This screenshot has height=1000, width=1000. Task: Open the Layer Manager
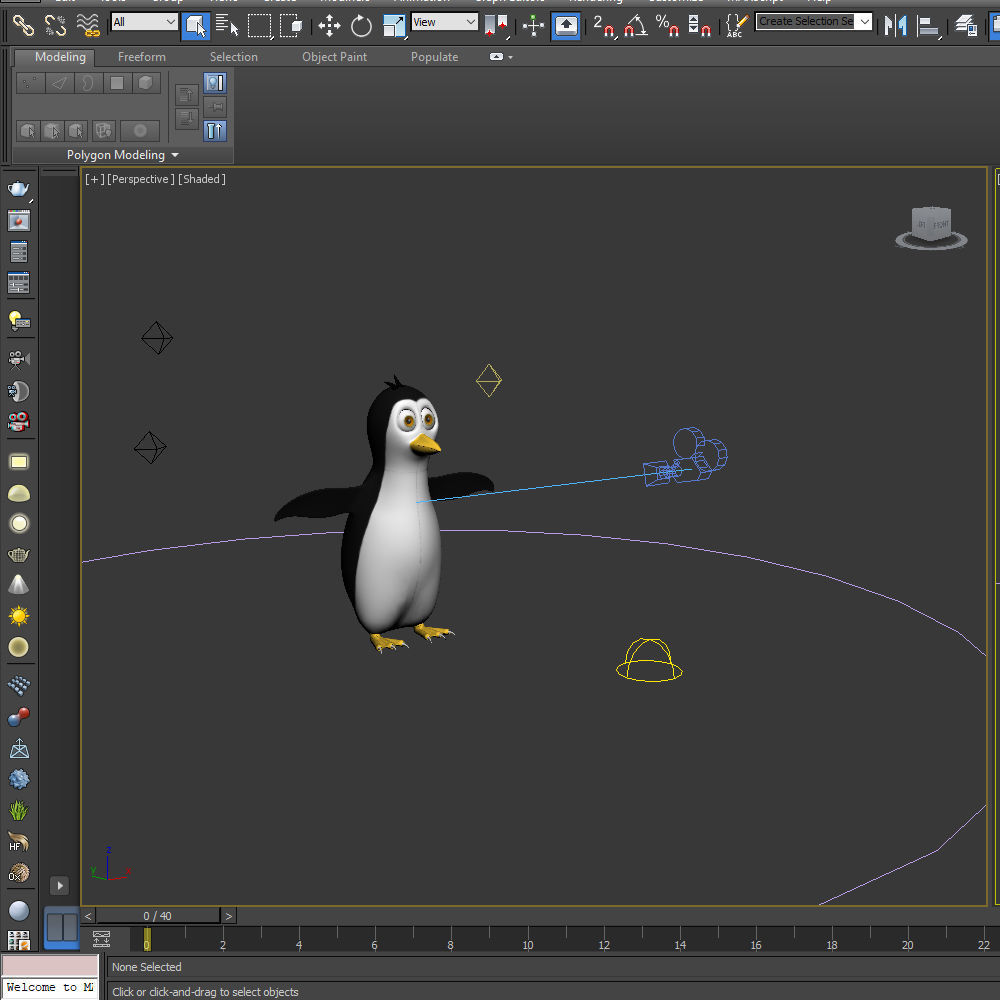pos(966,26)
